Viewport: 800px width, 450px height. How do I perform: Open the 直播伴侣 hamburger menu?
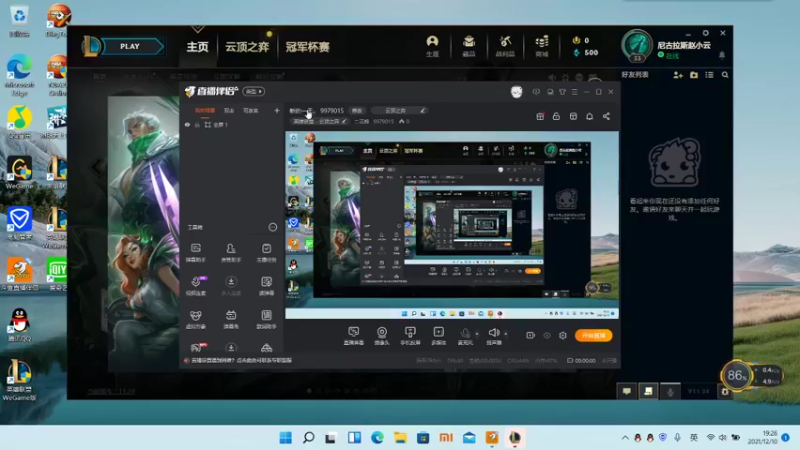[x=574, y=92]
